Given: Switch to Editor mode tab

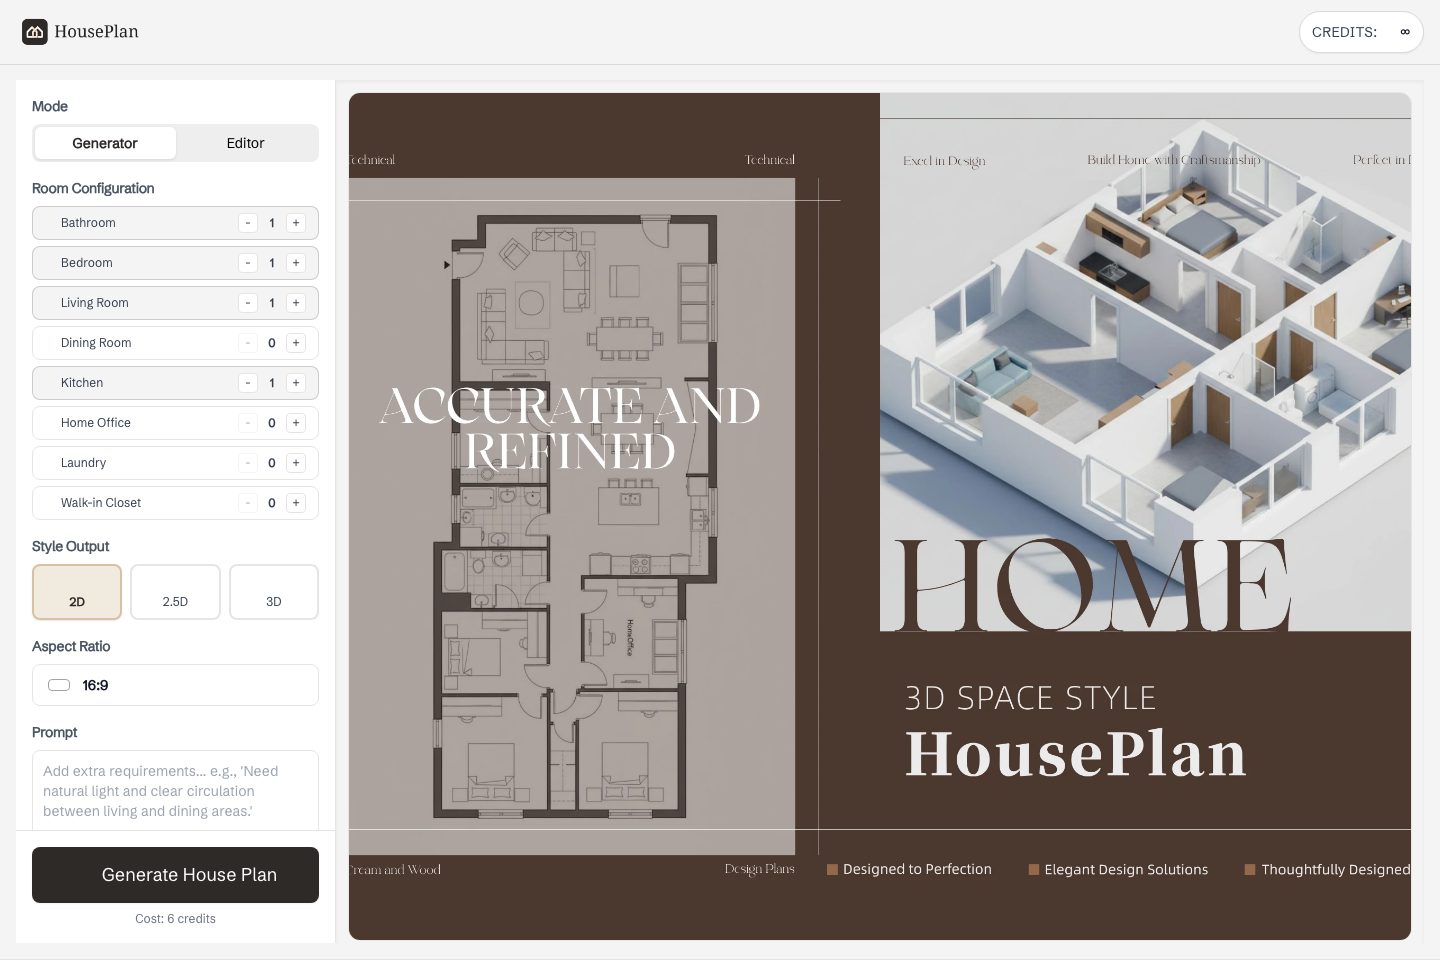Looking at the screenshot, I should pyautogui.click(x=245, y=143).
